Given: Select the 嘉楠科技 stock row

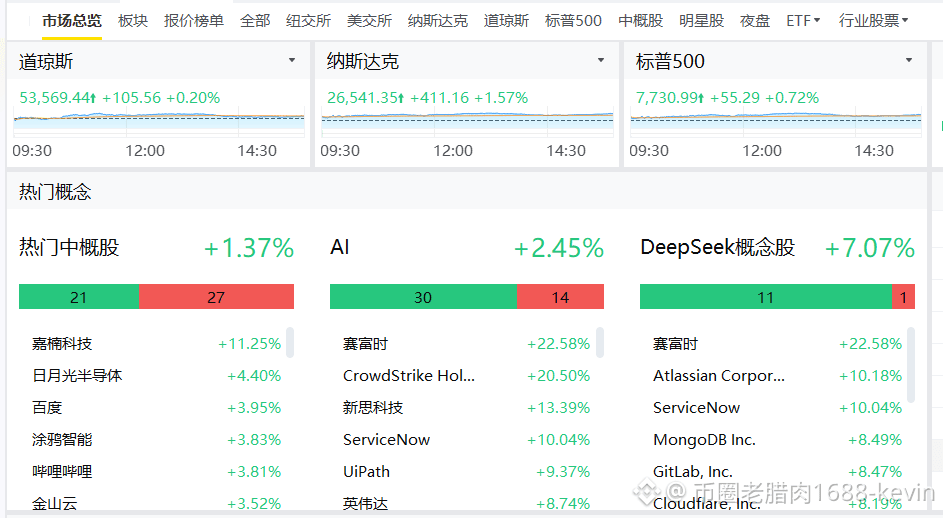Looking at the screenshot, I should coord(156,344).
